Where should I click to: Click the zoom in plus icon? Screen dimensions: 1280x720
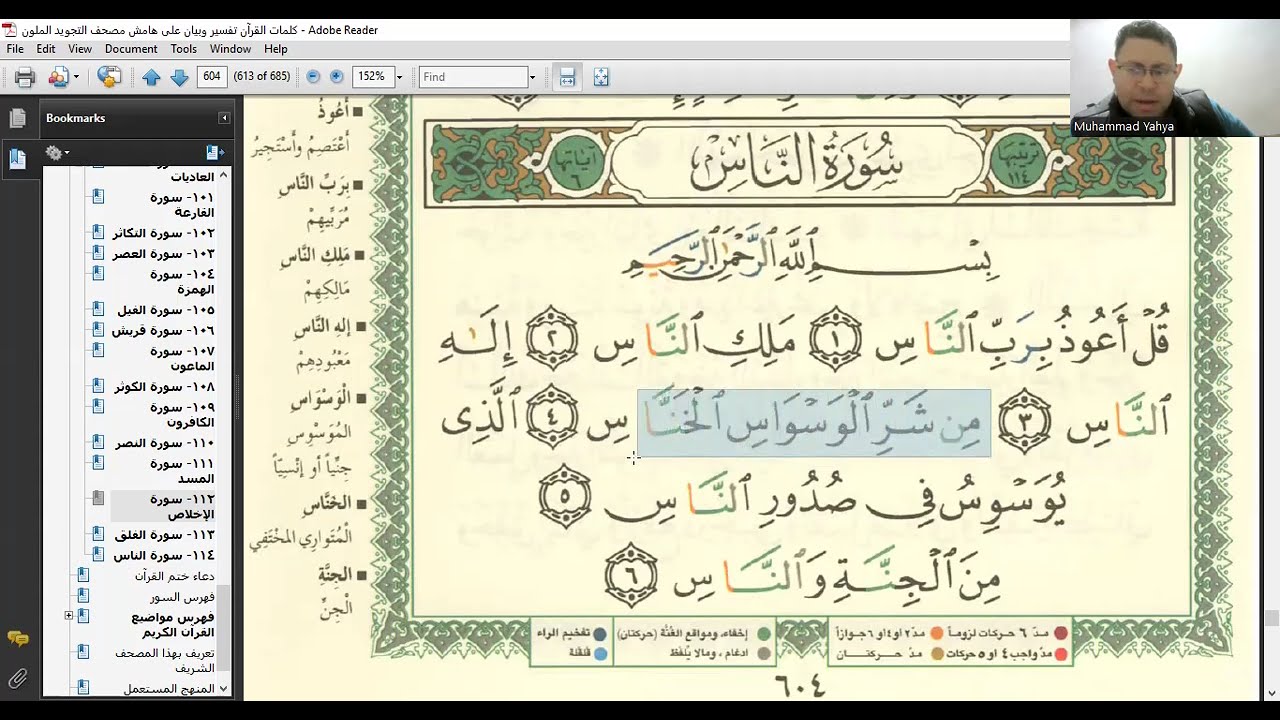(x=336, y=77)
